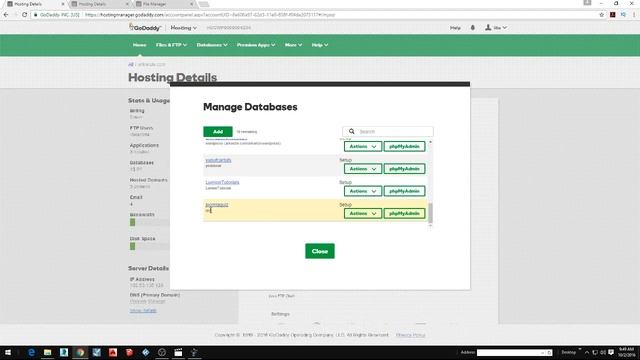Click the GoDaddy logo in the header

145,28
